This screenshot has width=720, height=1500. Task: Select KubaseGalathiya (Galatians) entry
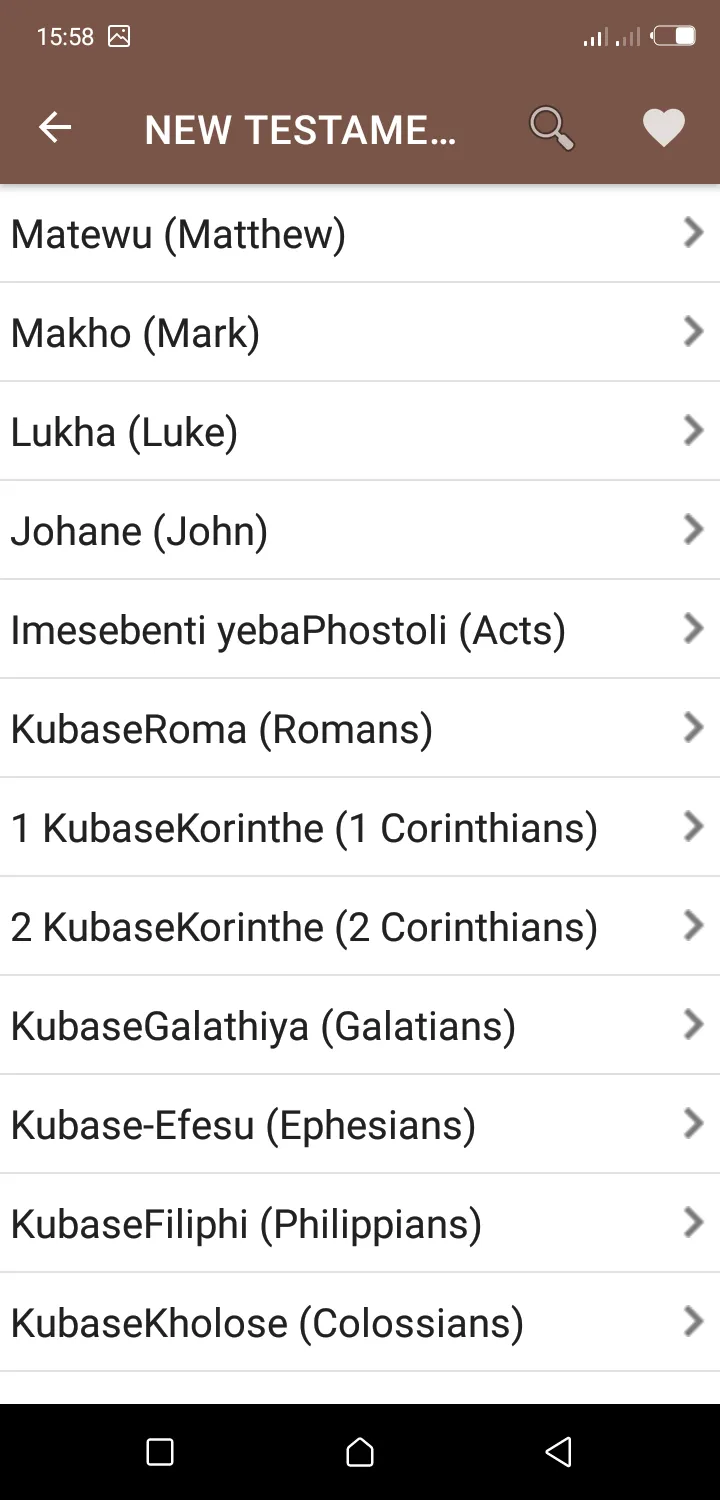(x=360, y=1025)
